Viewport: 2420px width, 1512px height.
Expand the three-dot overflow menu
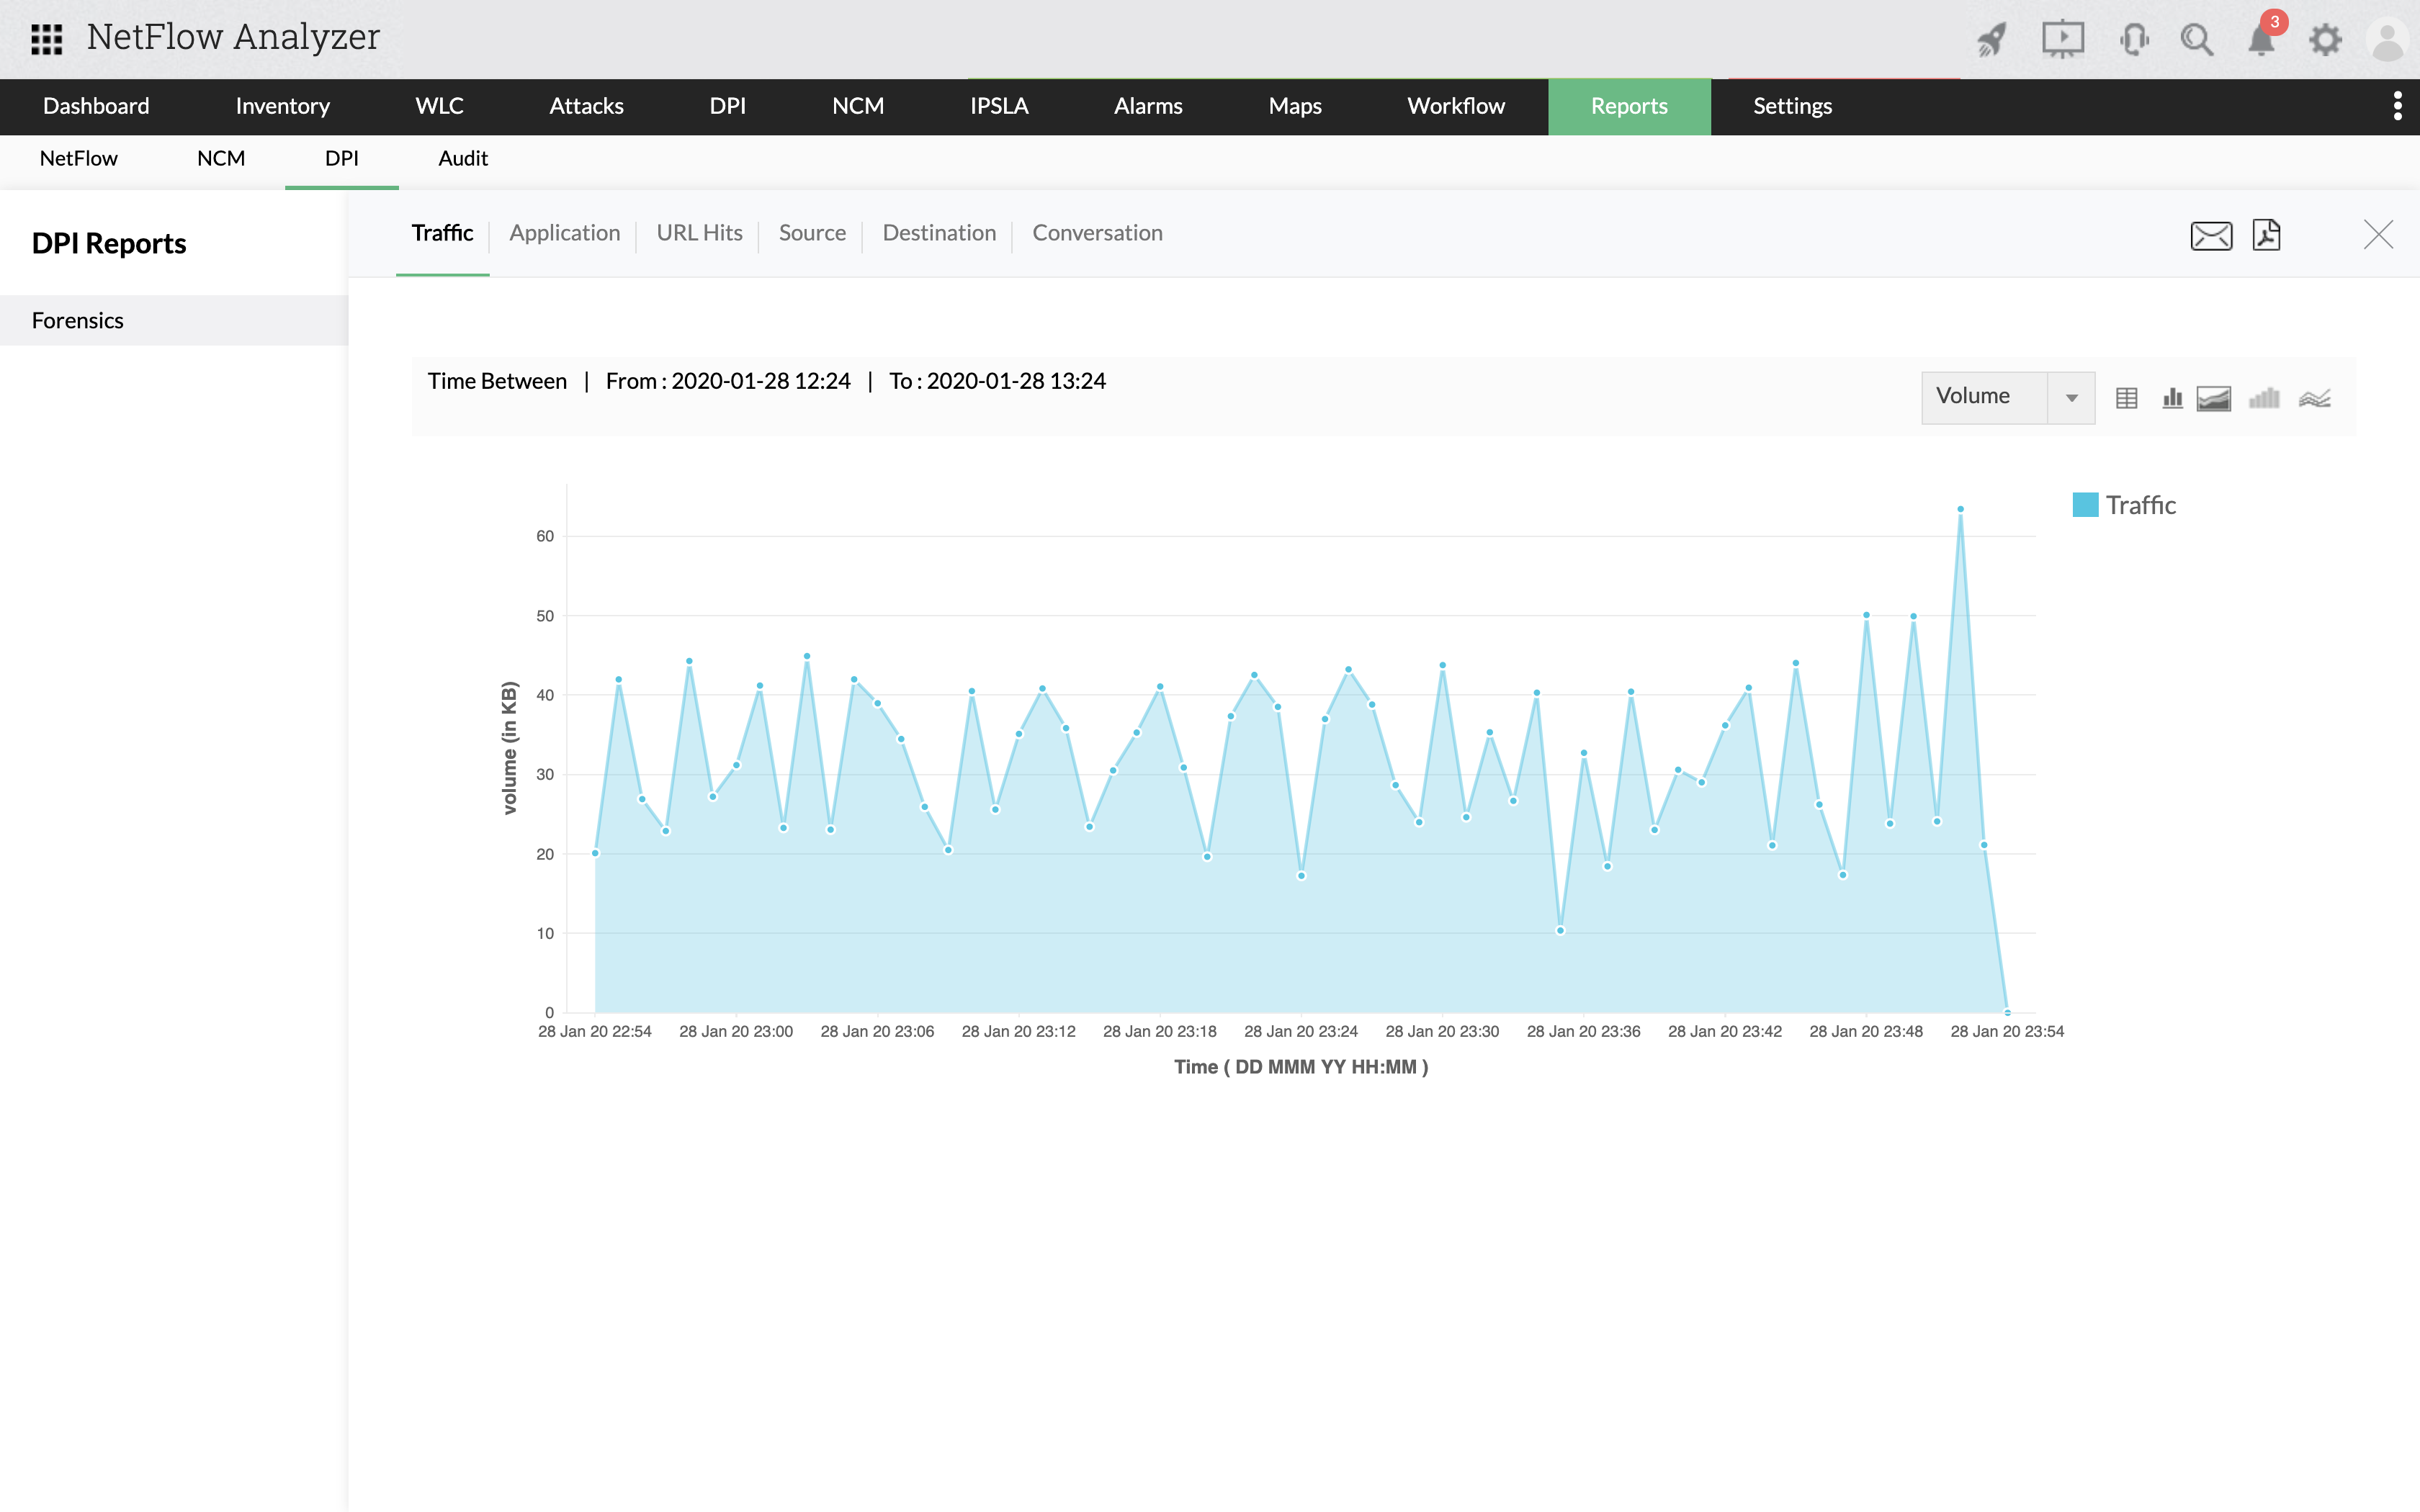2397,106
